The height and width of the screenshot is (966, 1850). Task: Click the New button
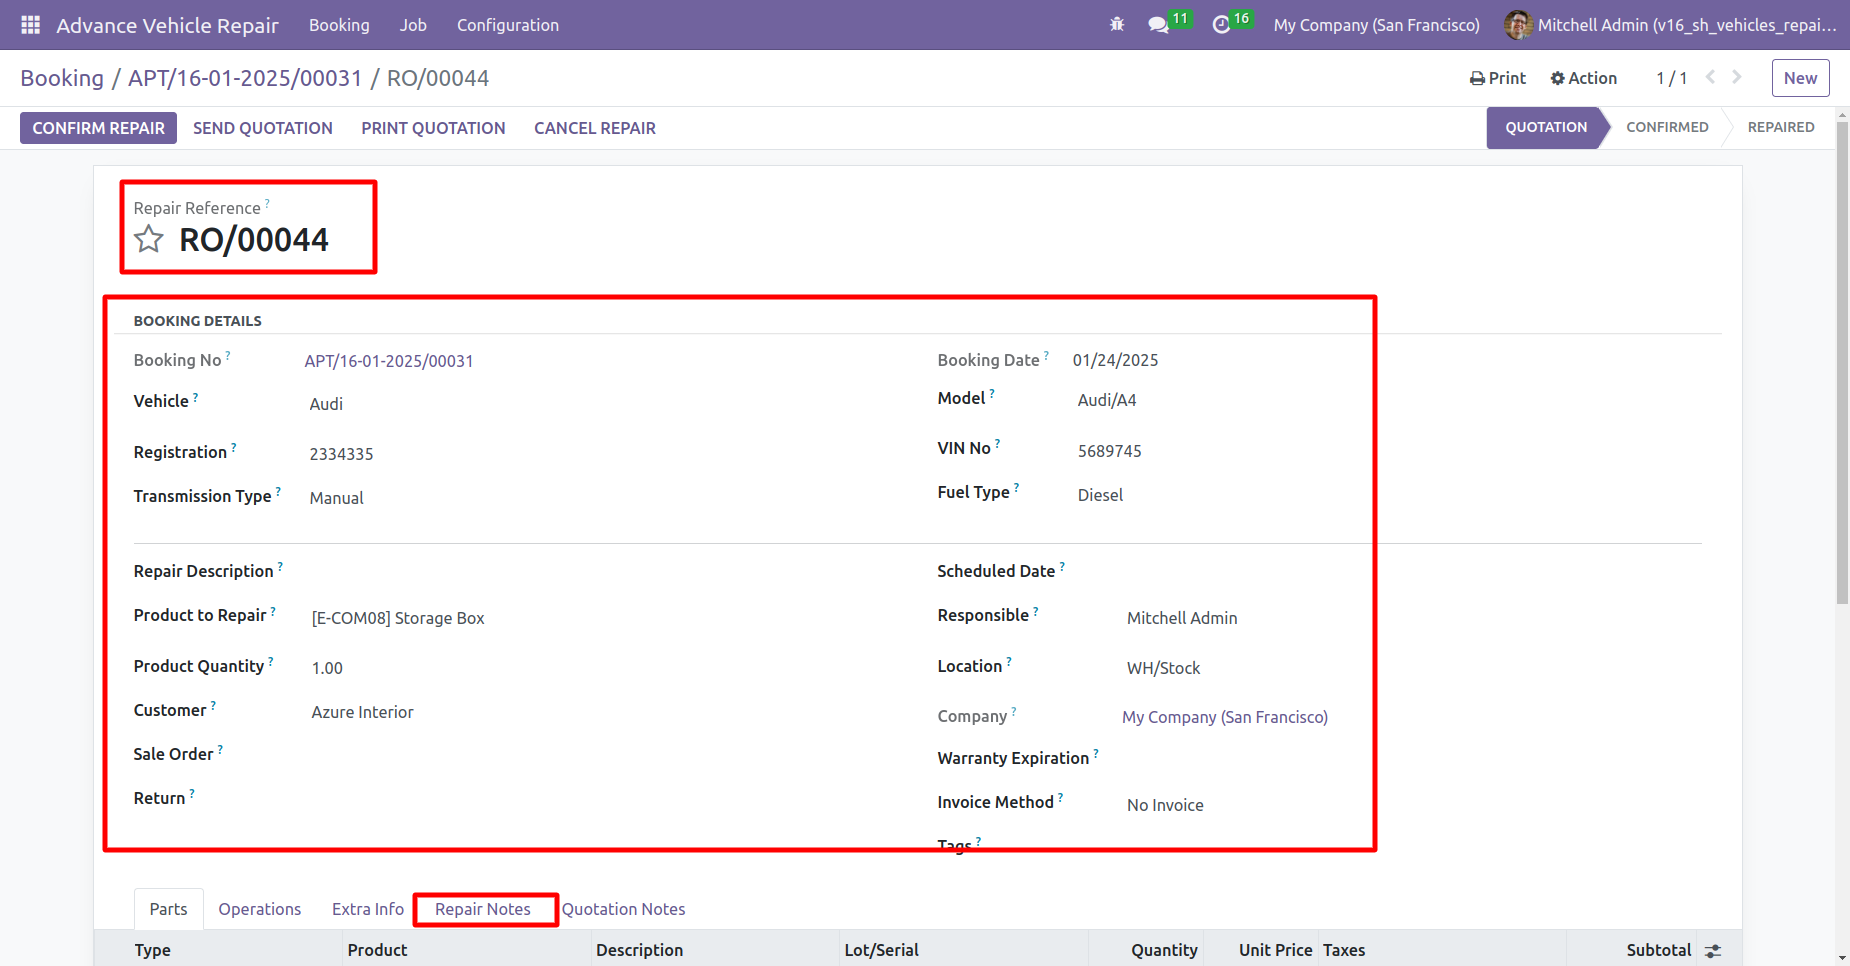tap(1800, 78)
